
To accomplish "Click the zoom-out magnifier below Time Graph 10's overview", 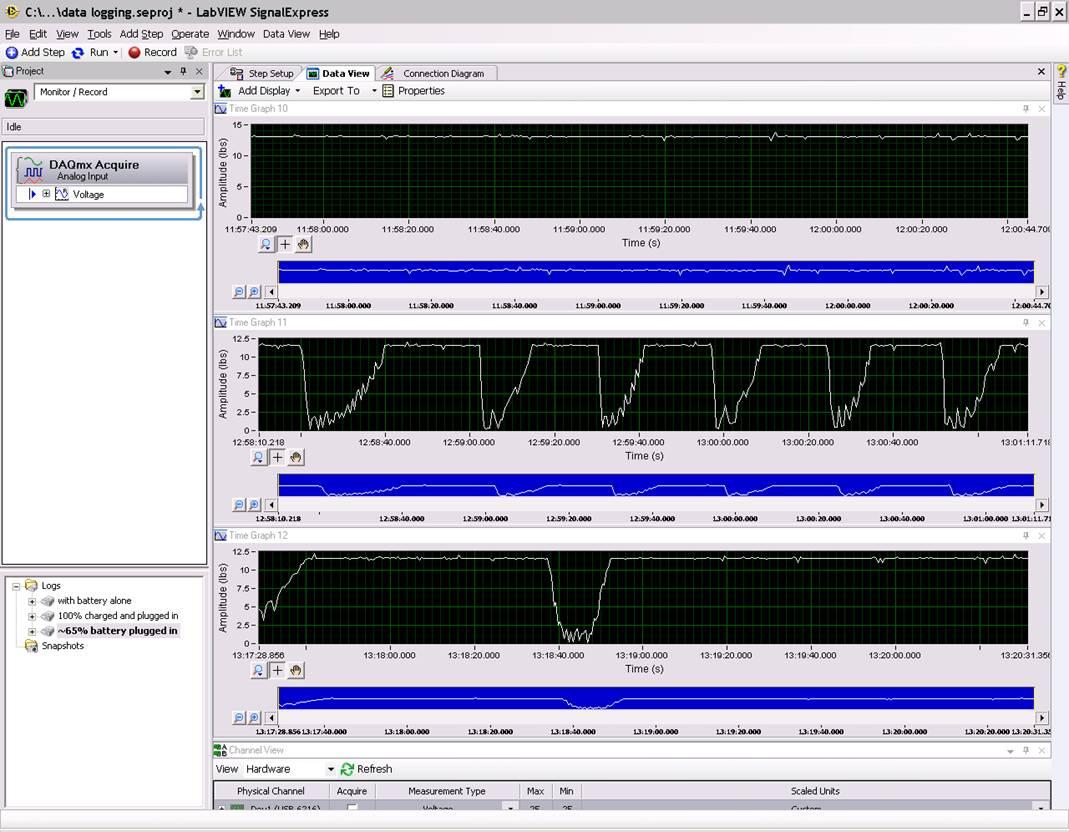I will (238, 291).
